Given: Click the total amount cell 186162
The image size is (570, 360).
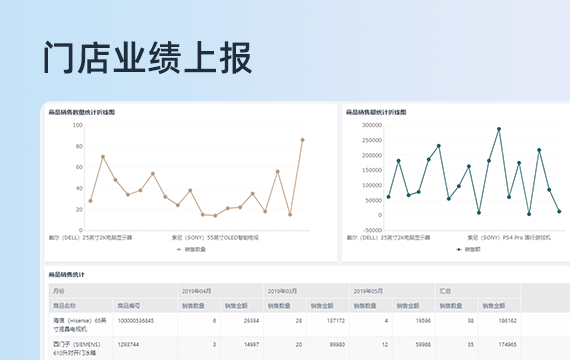Looking at the screenshot, I should coord(507,321).
